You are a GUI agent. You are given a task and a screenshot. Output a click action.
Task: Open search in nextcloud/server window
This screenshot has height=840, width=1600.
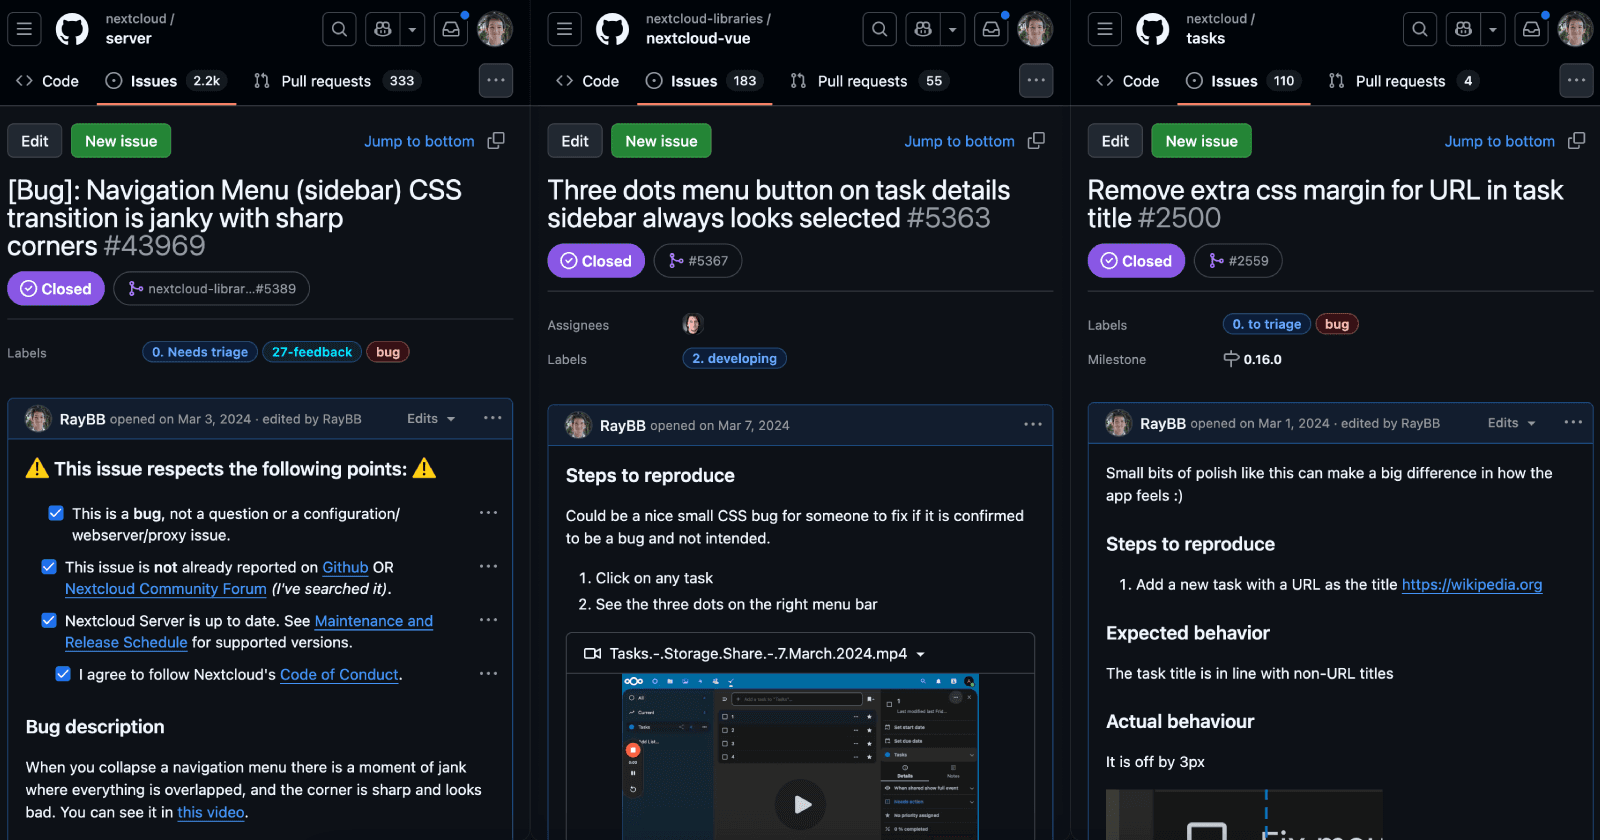[339, 29]
